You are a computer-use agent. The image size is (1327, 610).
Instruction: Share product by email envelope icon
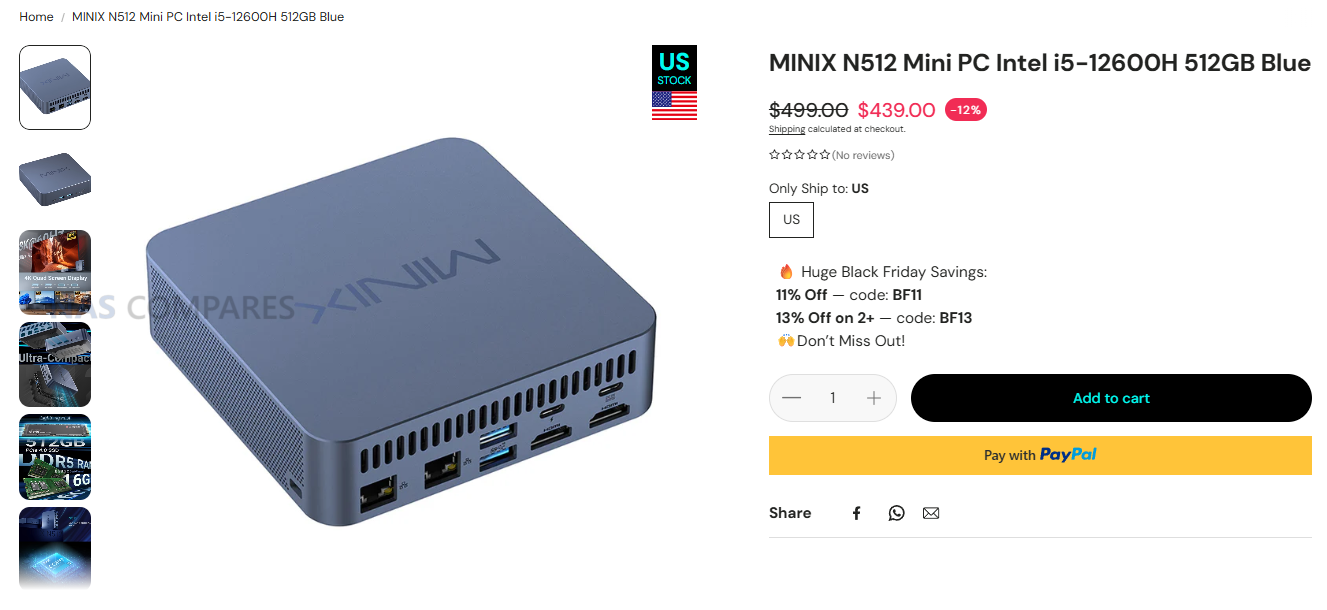[x=931, y=513]
